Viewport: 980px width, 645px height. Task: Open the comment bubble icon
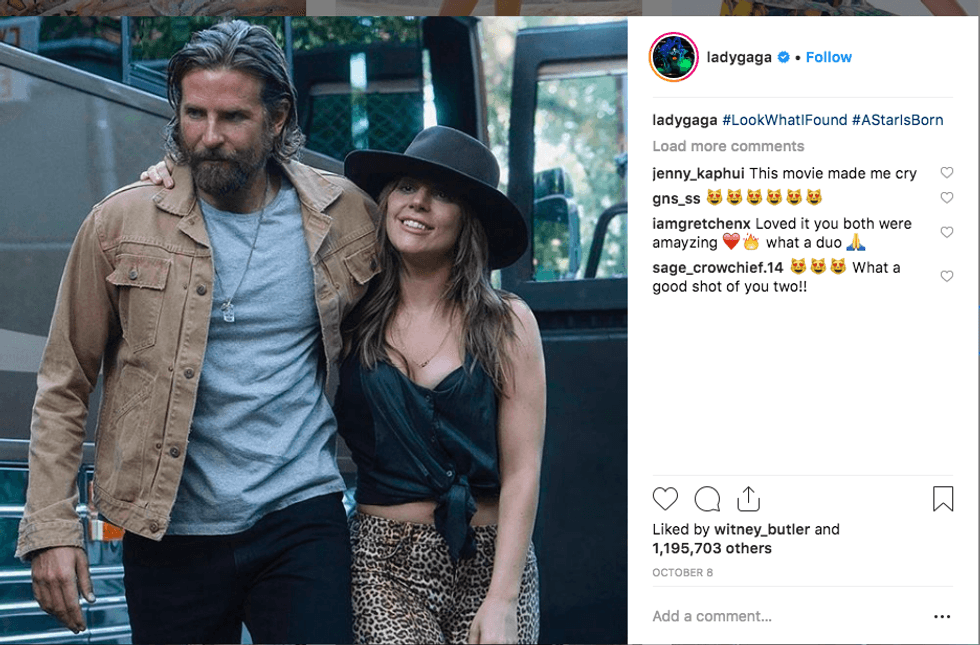coord(707,499)
